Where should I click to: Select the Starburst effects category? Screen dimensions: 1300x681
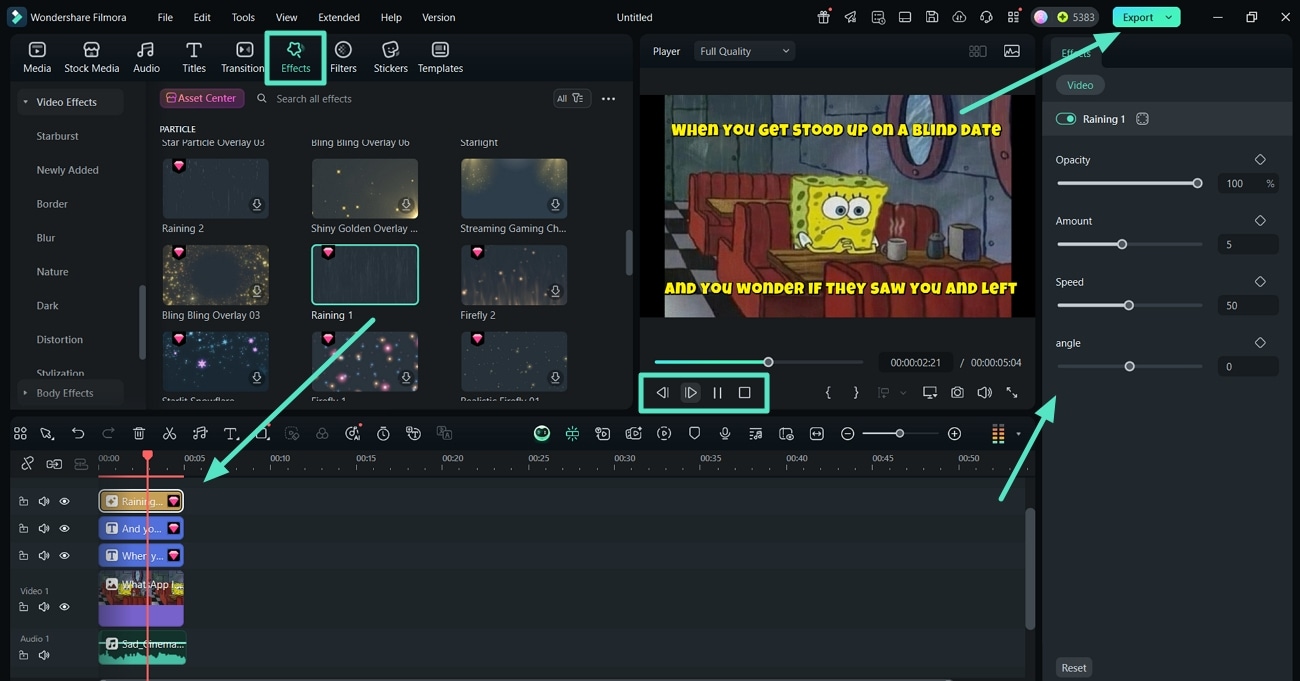(x=57, y=136)
